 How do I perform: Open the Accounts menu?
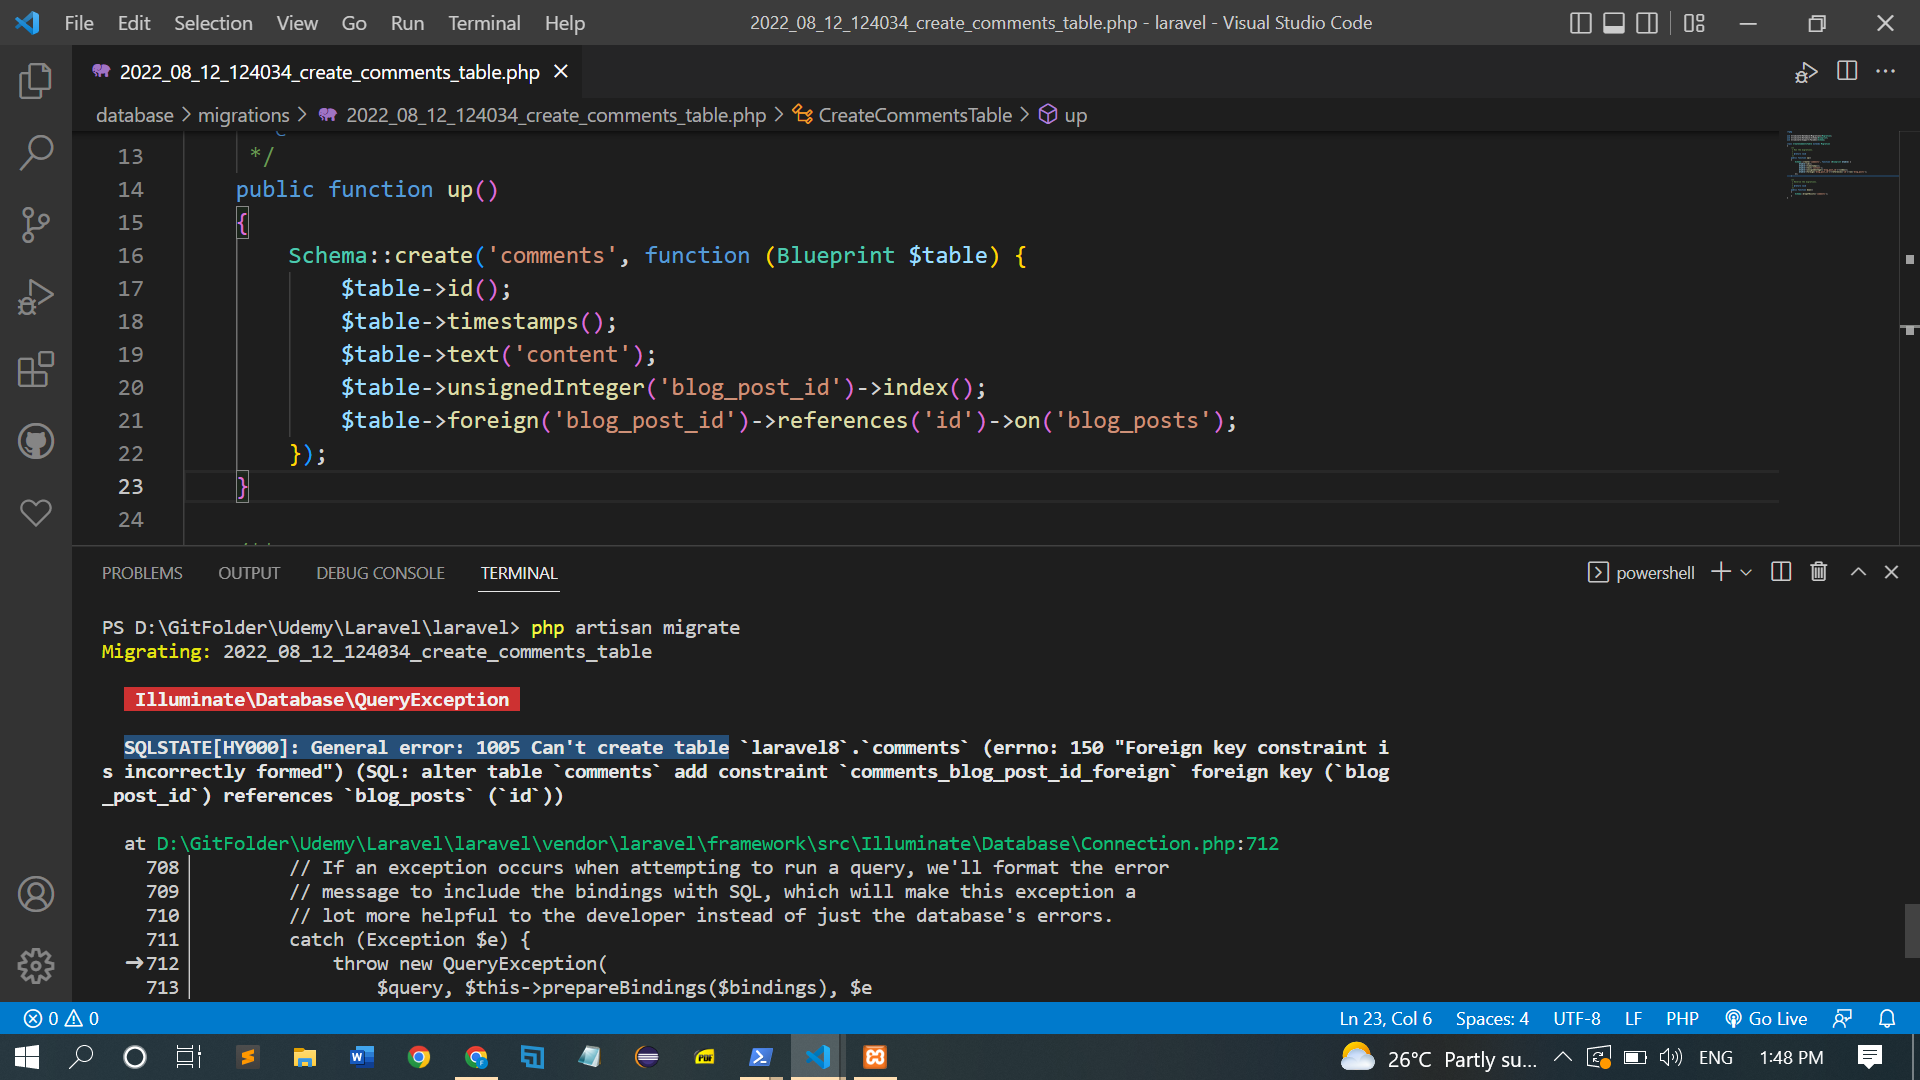tap(36, 894)
